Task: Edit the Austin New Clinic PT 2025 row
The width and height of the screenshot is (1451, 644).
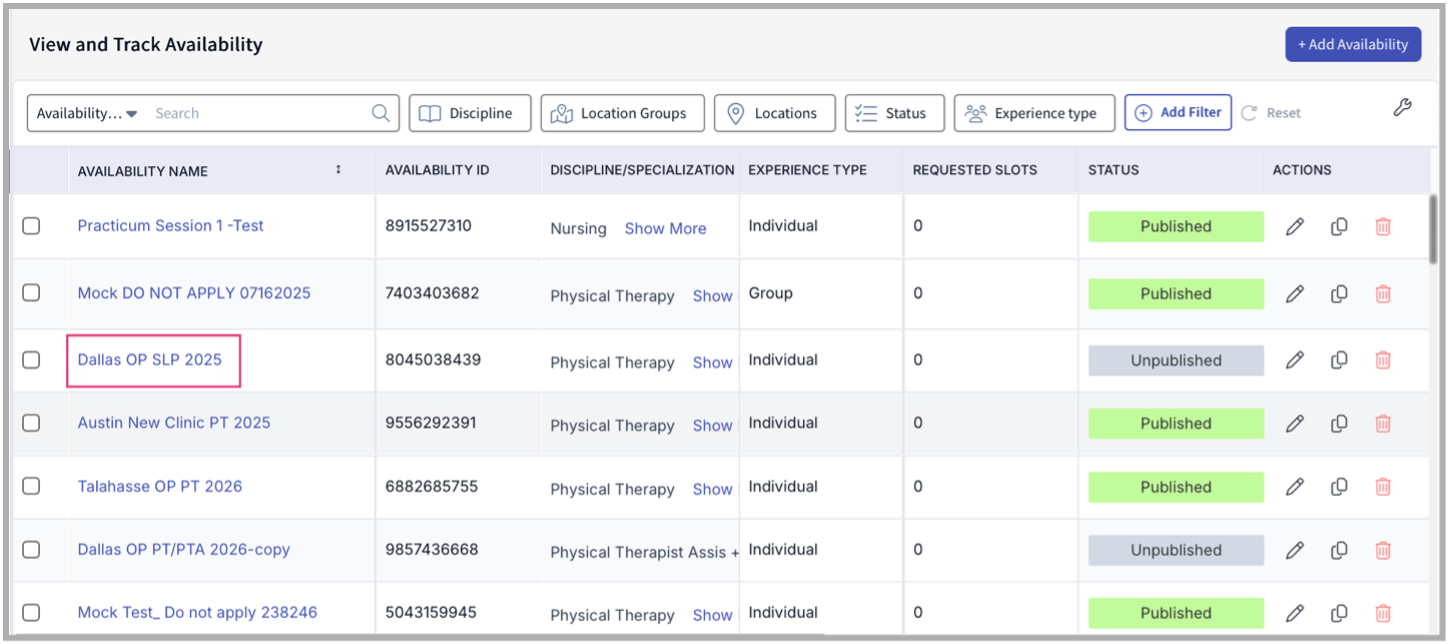Action: [1294, 424]
